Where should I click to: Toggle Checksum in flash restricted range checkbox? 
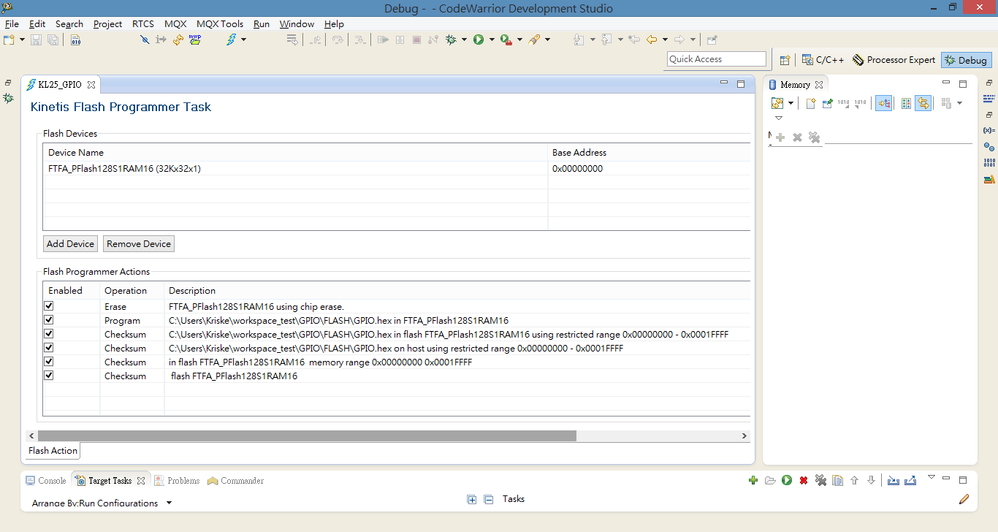click(x=49, y=334)
